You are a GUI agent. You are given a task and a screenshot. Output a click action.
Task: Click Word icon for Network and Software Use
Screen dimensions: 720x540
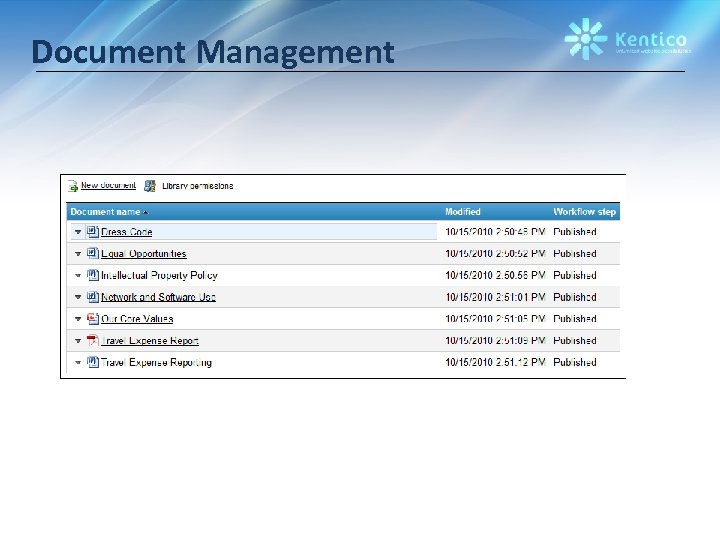[93, 297]
